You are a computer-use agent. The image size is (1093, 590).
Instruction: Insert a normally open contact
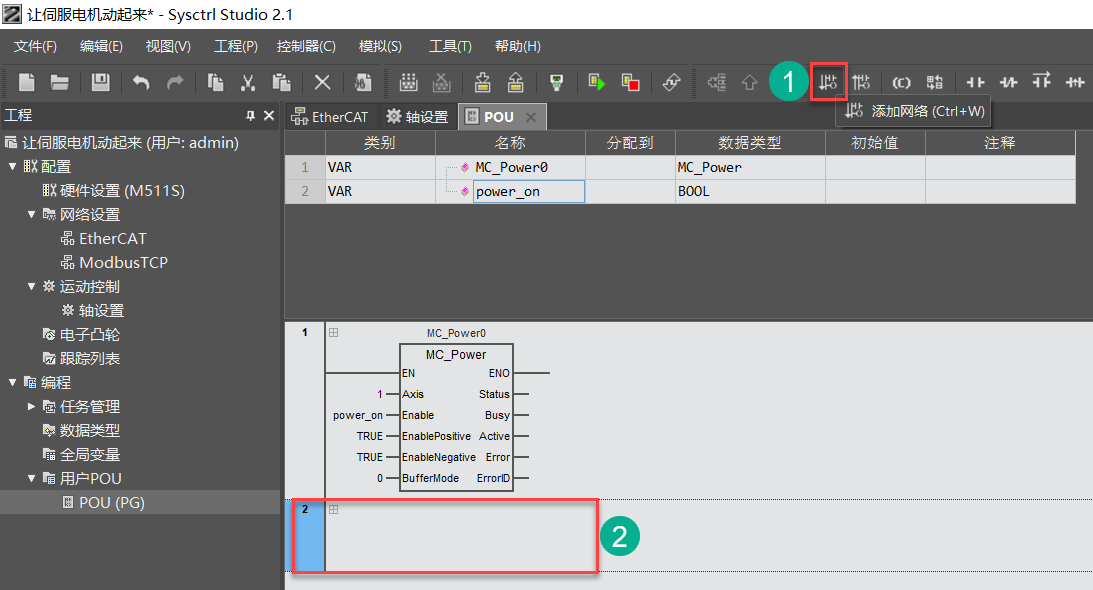tap(975, 82)
